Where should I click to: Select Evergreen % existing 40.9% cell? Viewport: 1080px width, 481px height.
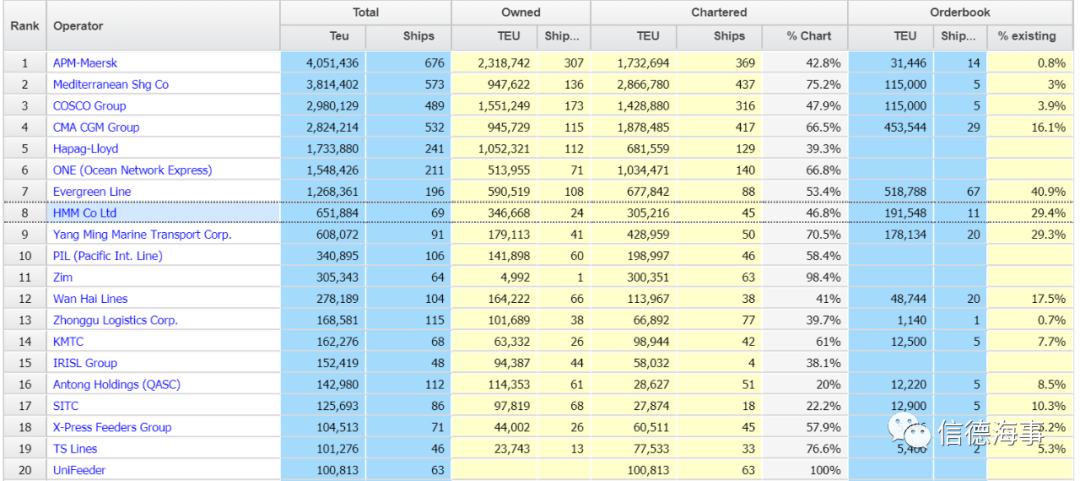coord(1030,191)
